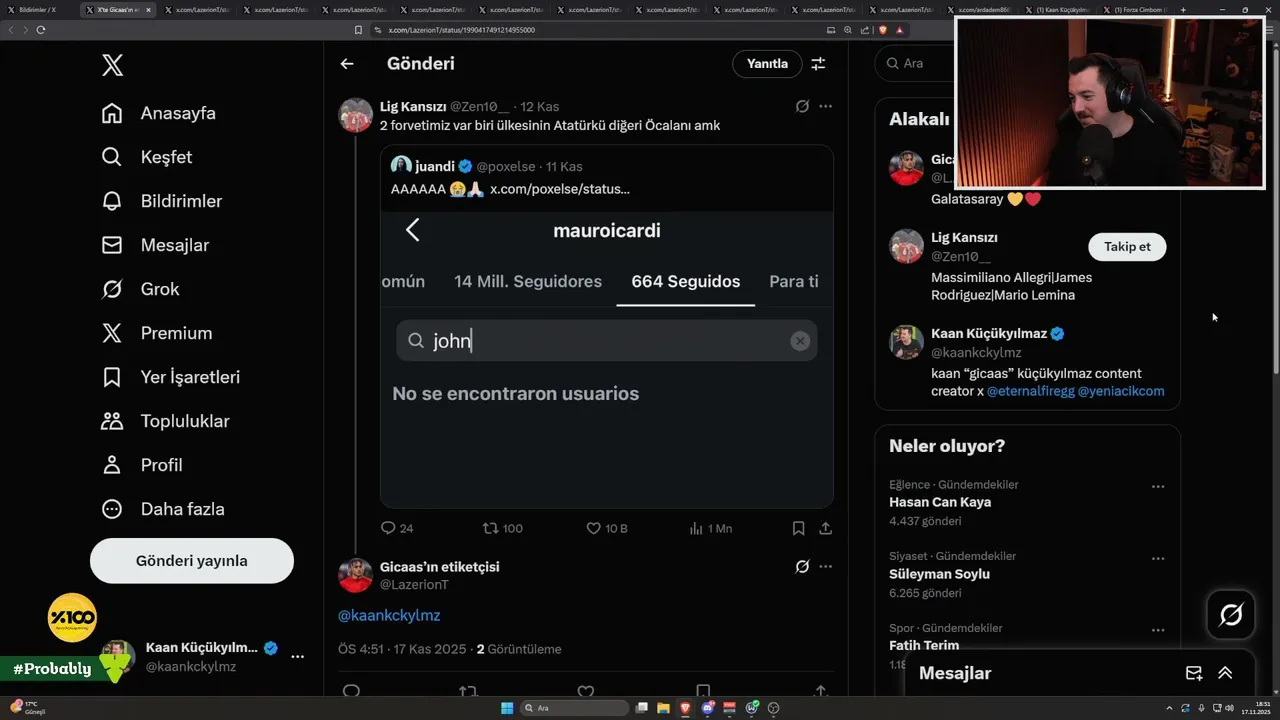Click the Gönderi yayınla button

(x=192, y=561)
